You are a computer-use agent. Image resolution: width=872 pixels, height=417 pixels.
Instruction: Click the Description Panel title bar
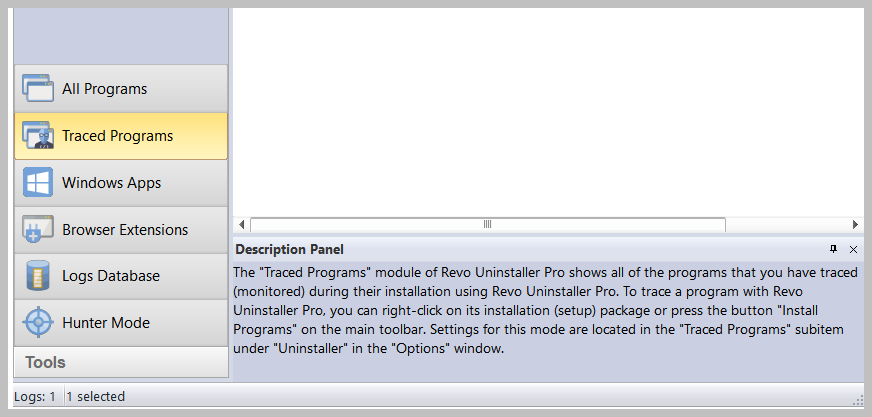pyautogui.click(x=500, y=249)
